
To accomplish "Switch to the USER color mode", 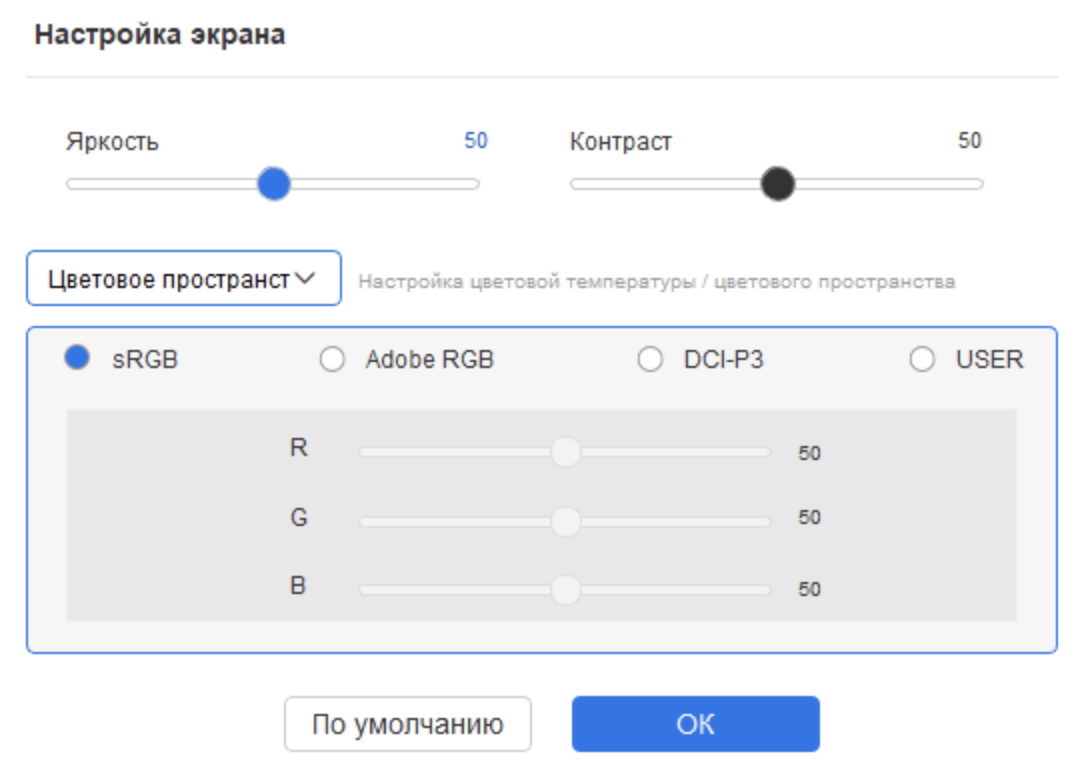I will pos(922,359).
